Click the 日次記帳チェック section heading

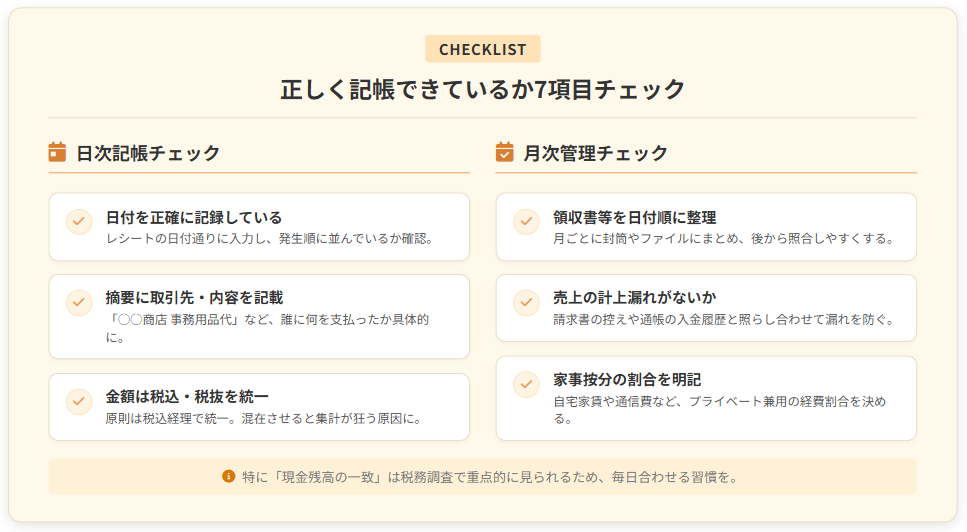point(148,153)
